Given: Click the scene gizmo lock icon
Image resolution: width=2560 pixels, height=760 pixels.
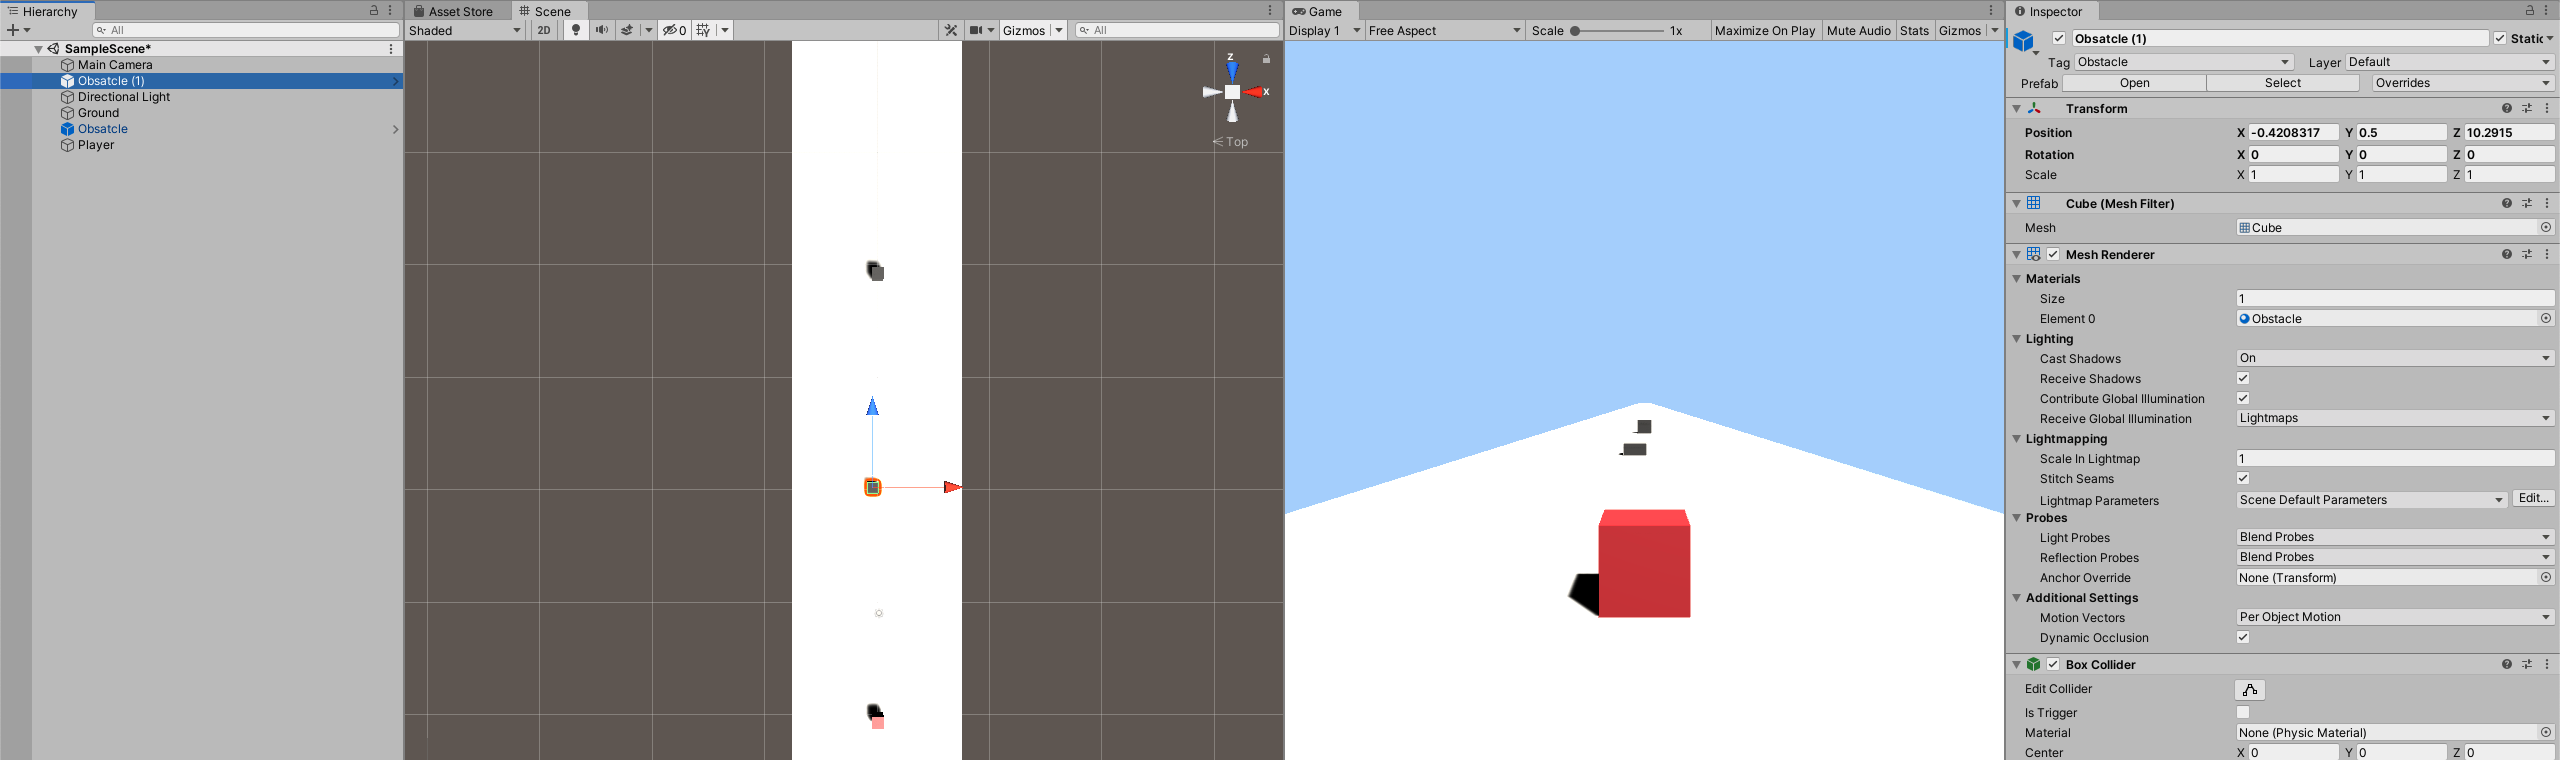Looking at the screenshot, I should [x=1266, y=59].
